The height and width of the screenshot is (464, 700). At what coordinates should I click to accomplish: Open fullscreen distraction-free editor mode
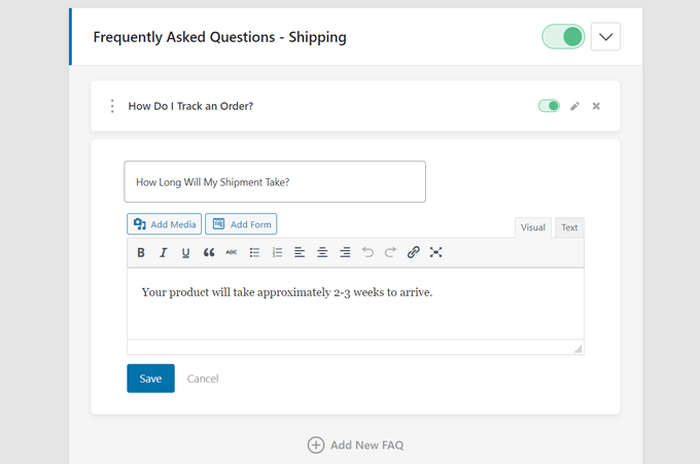(436, 253)
